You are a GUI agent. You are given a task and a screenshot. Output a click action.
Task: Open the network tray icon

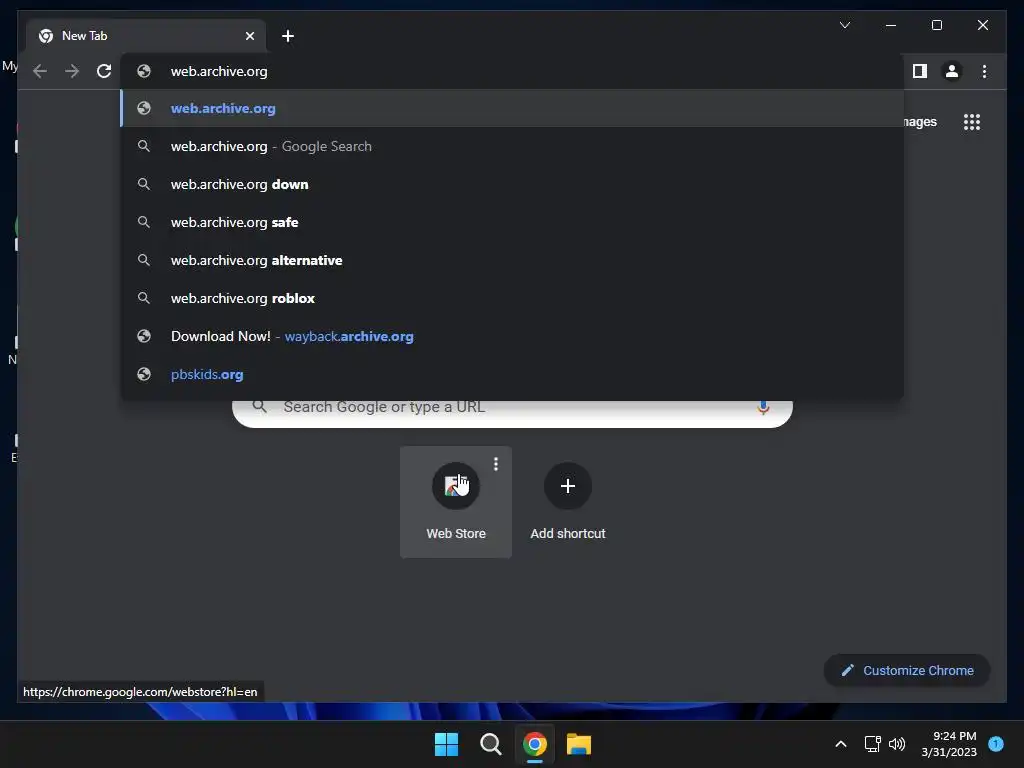[872, 744]
